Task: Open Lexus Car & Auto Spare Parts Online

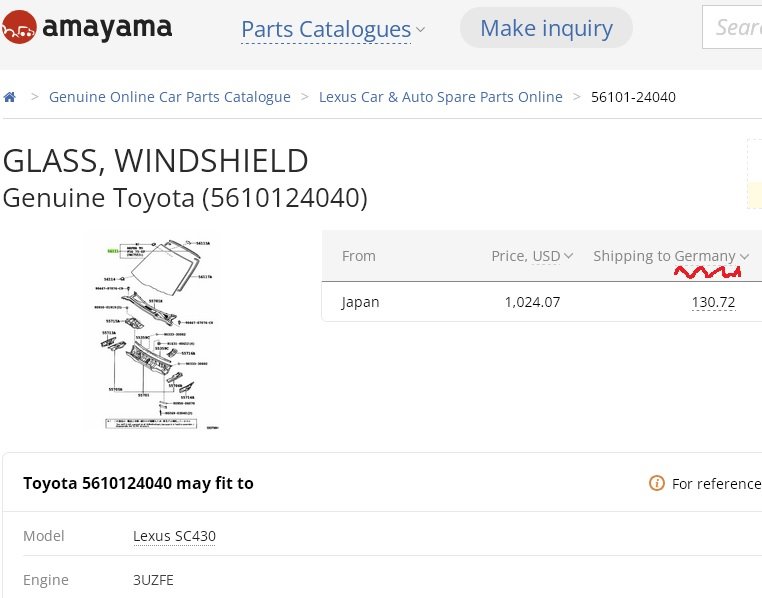Action: [x=440, y=97]
